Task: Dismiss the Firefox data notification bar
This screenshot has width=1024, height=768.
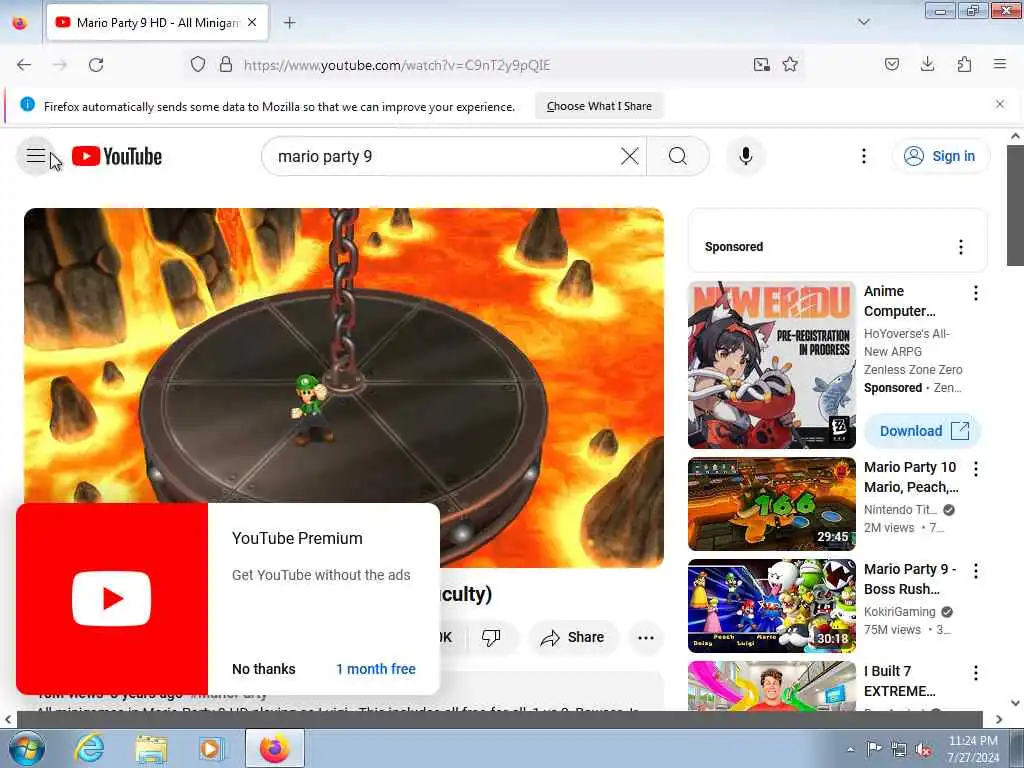Action: [x=1000, y=104]
